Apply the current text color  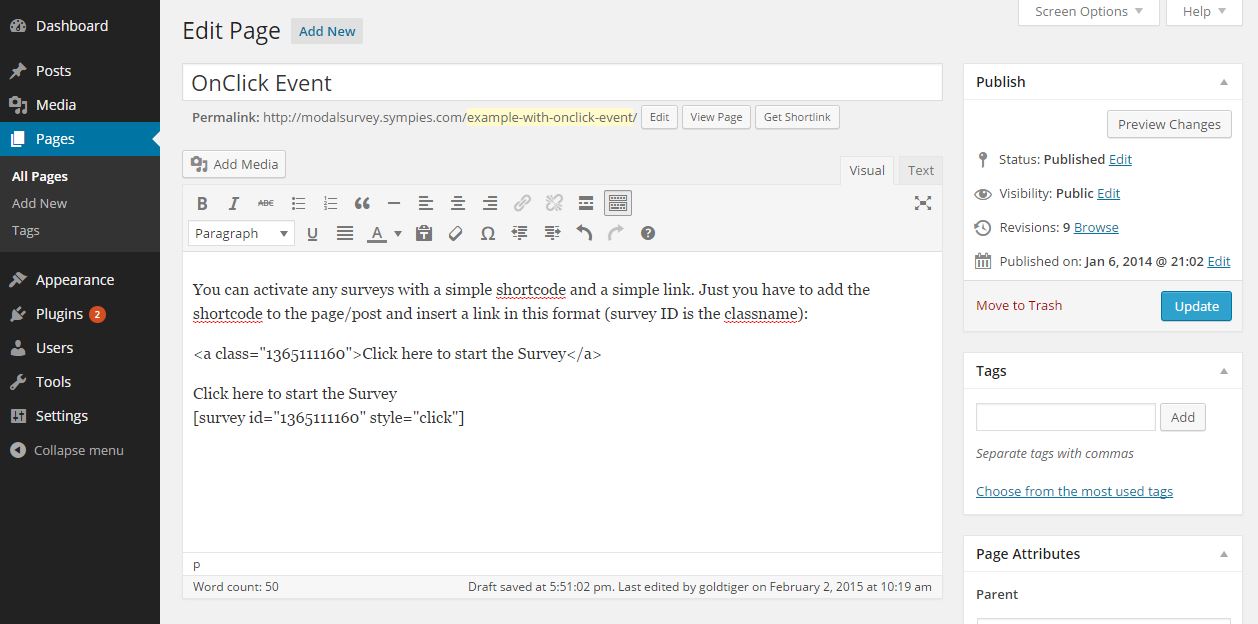[377, 233]
